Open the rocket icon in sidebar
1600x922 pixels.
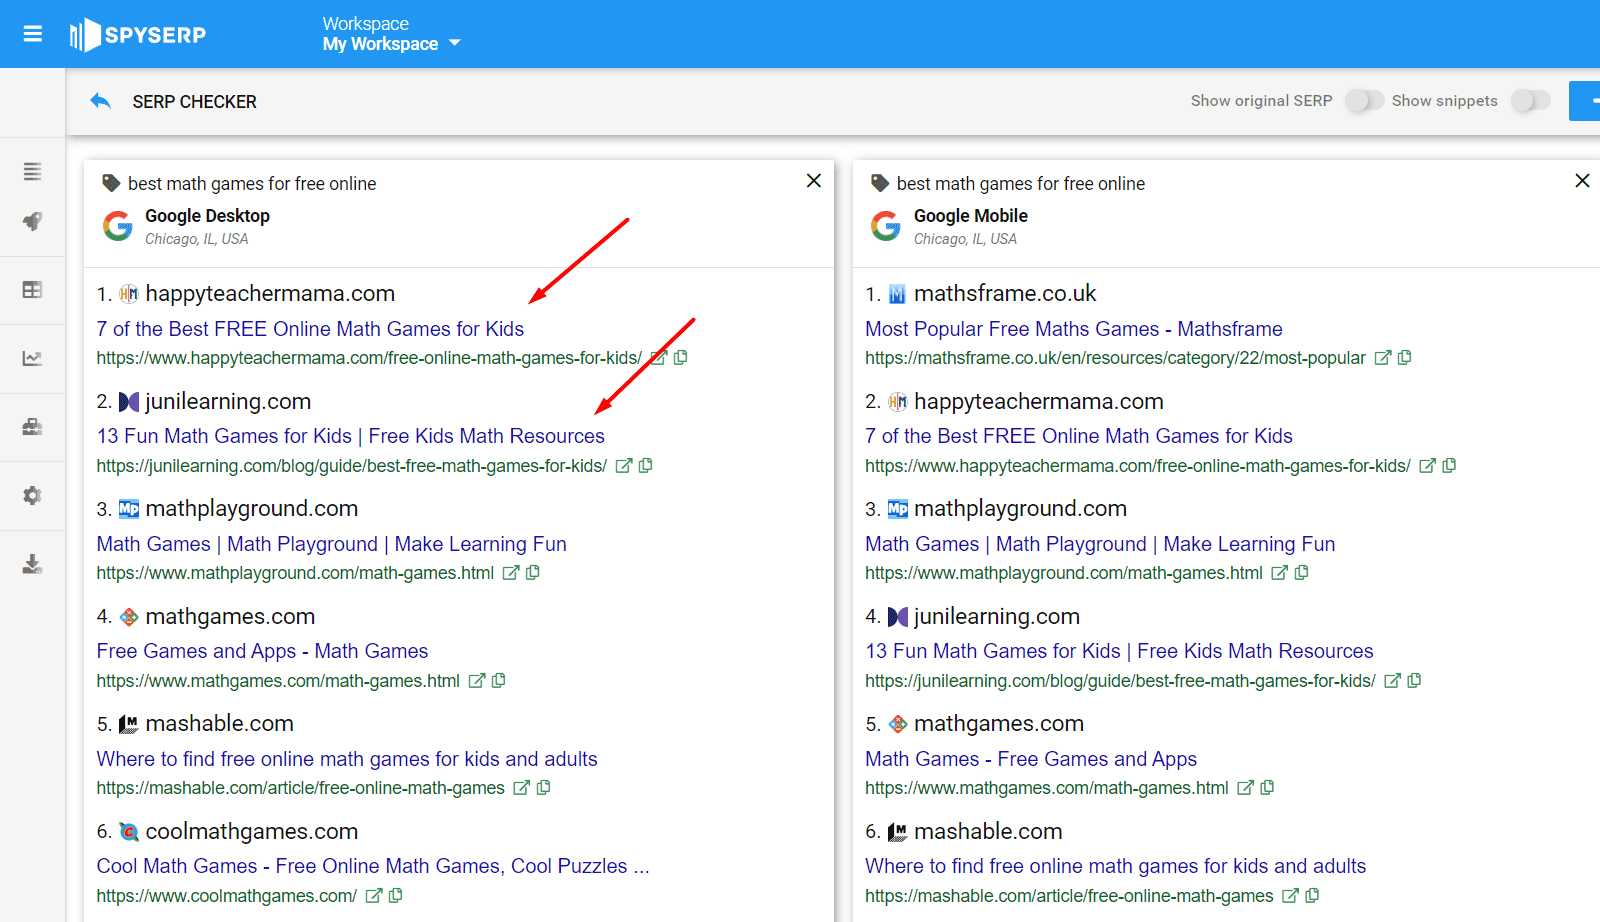pyautogui.click(x=33, y=221)
